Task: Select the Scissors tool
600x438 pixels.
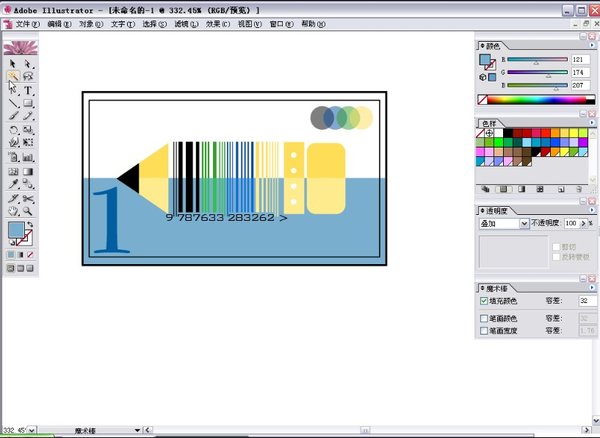Action: [x=28, y=198]
